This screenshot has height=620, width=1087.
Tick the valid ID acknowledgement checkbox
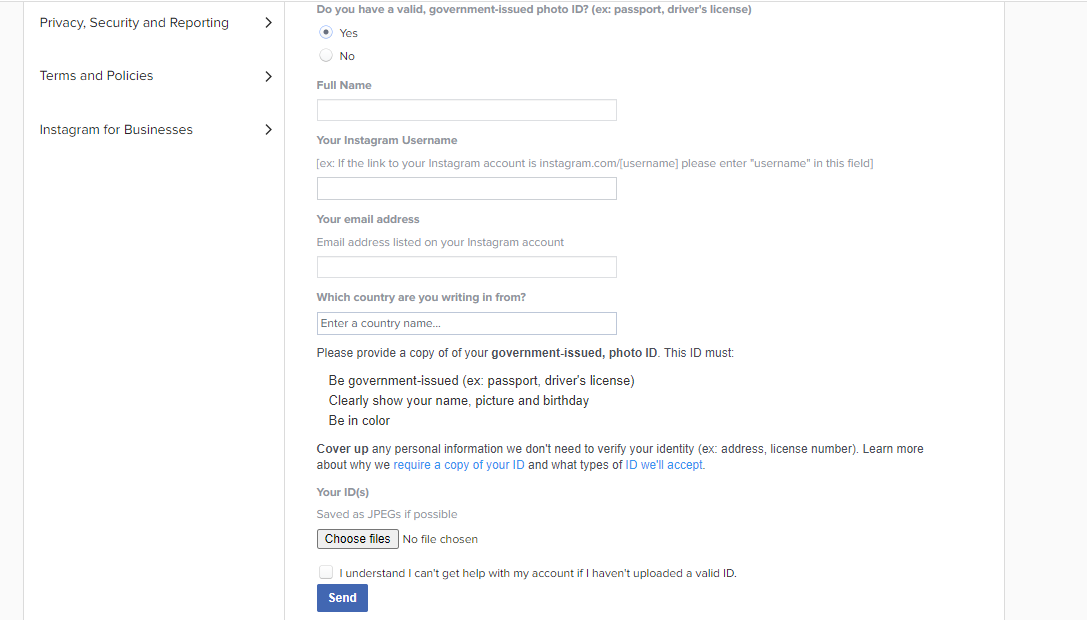point(326,572)
